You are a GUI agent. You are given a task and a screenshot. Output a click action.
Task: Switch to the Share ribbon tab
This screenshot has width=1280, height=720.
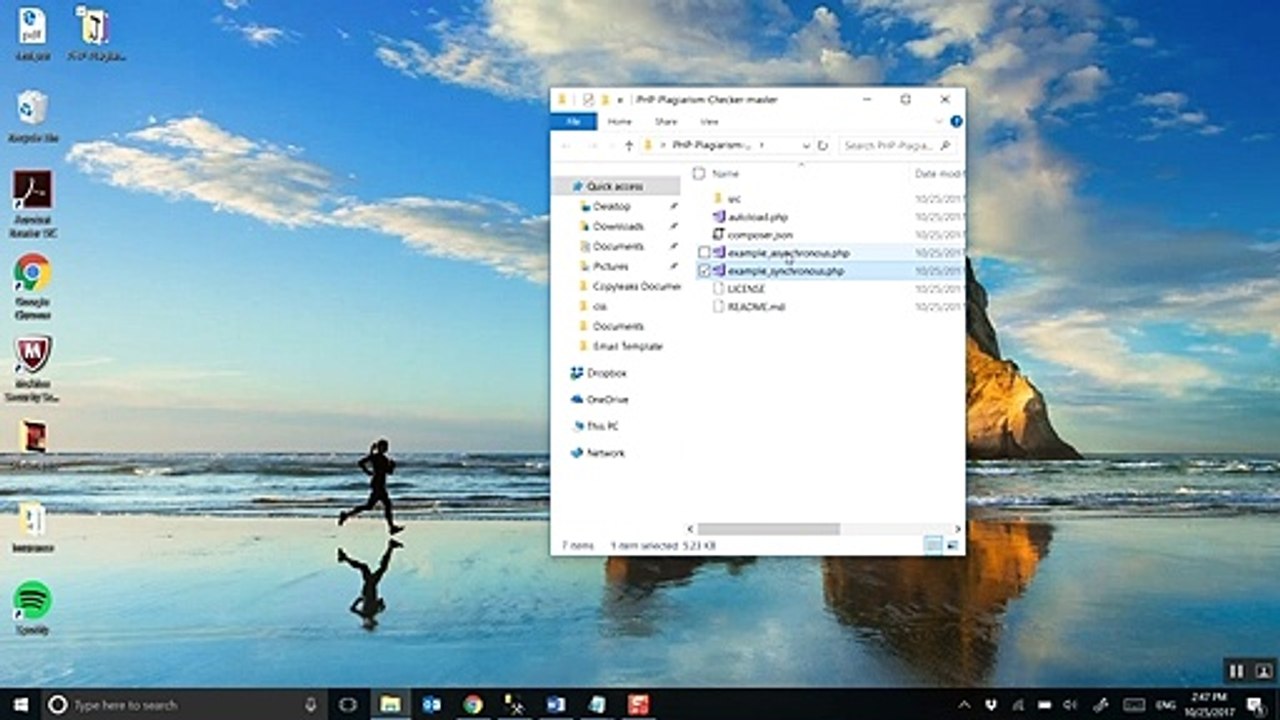[x=666, y=121]
